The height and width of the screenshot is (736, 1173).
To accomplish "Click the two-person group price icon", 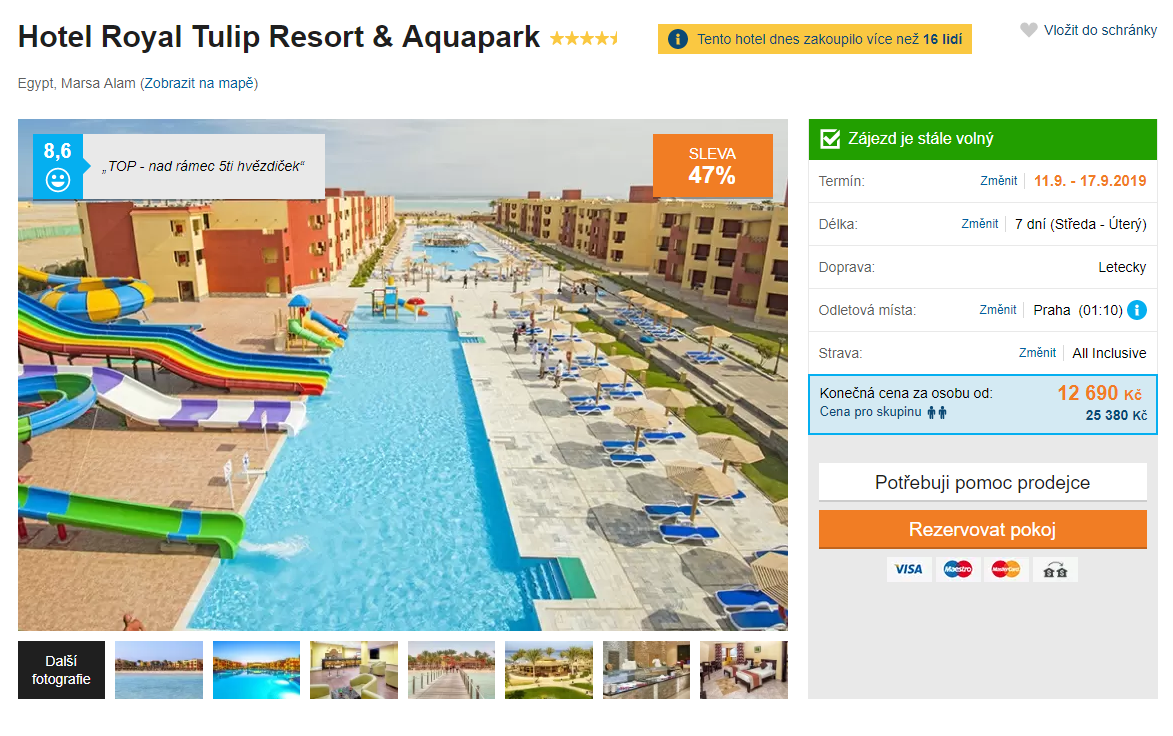I will coord(937,412).
